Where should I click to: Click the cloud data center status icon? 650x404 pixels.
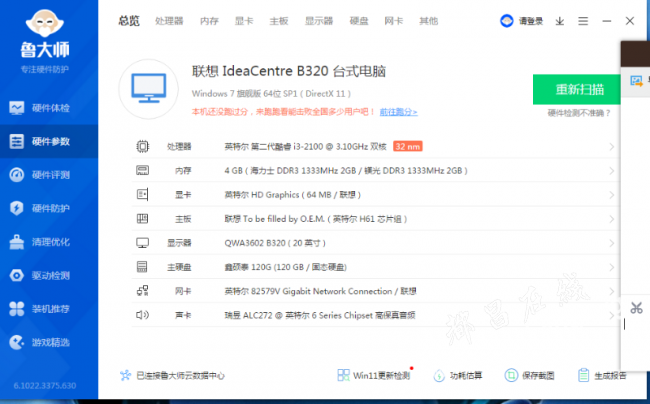coord(125,375)
